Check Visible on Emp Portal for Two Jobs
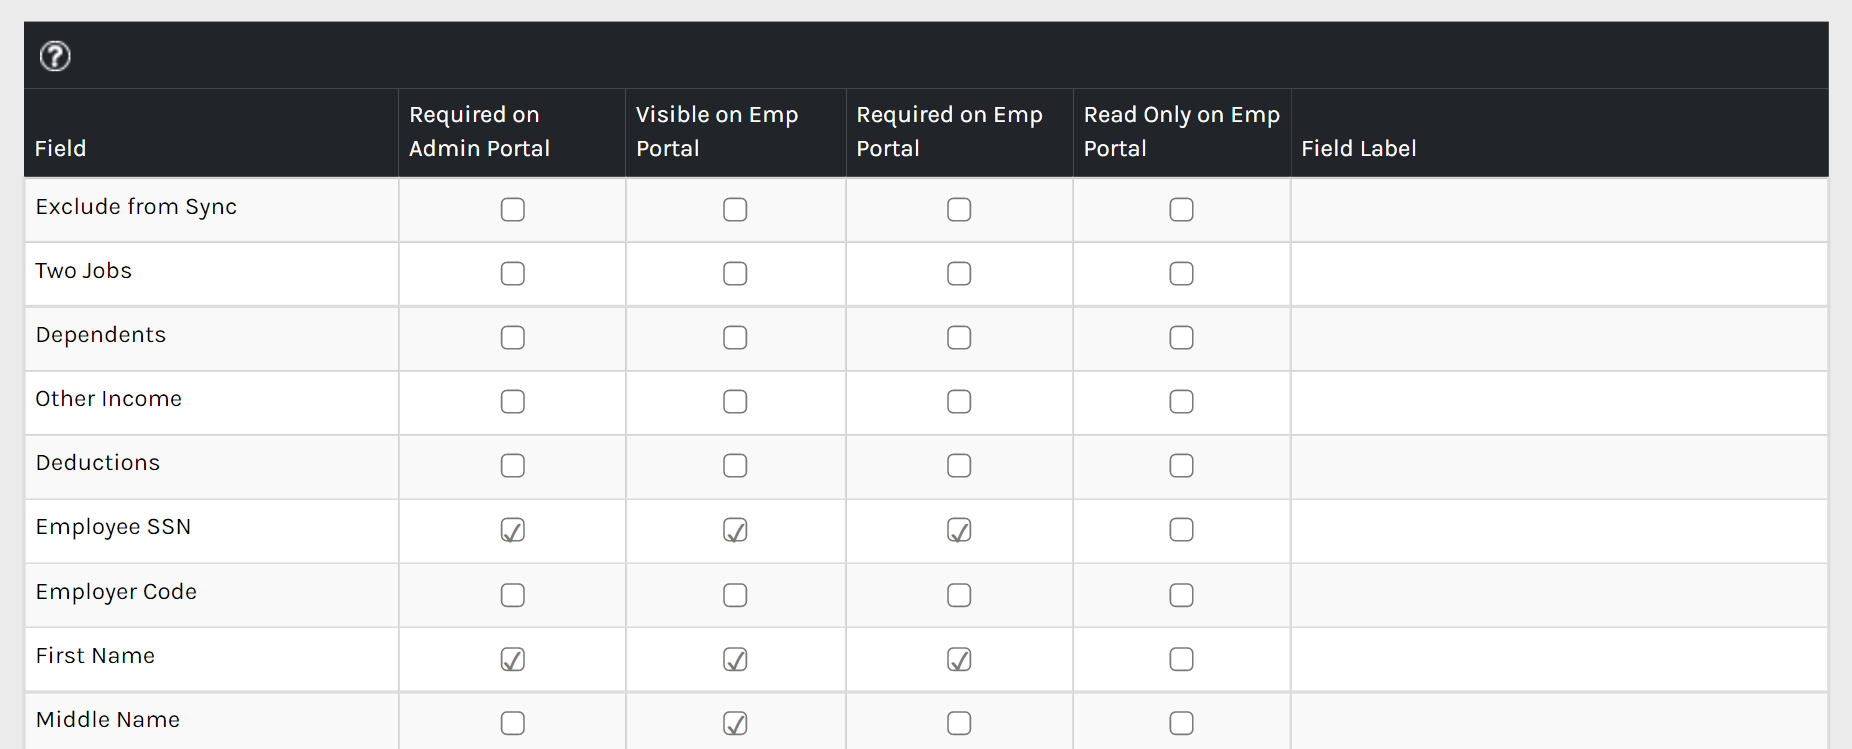 click(735, 274)
